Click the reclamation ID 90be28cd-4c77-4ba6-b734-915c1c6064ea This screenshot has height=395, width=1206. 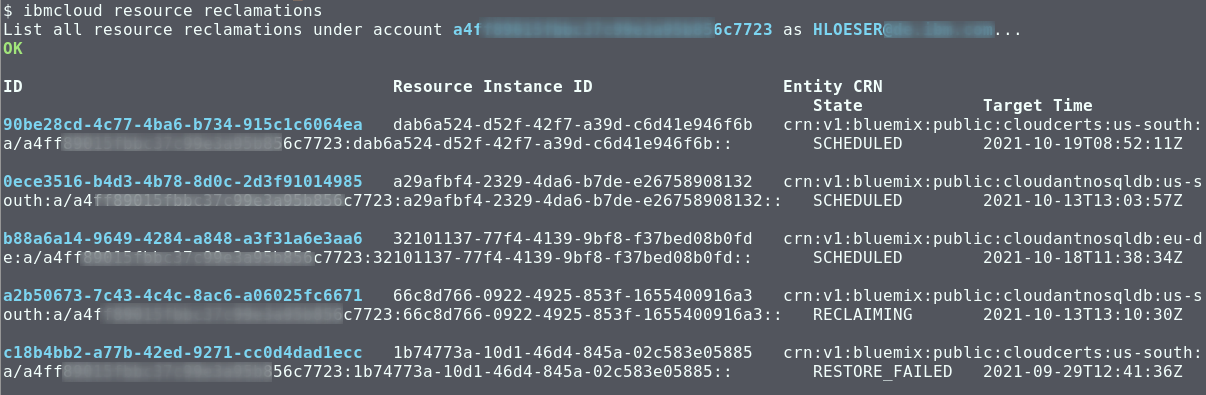(183, 125)
